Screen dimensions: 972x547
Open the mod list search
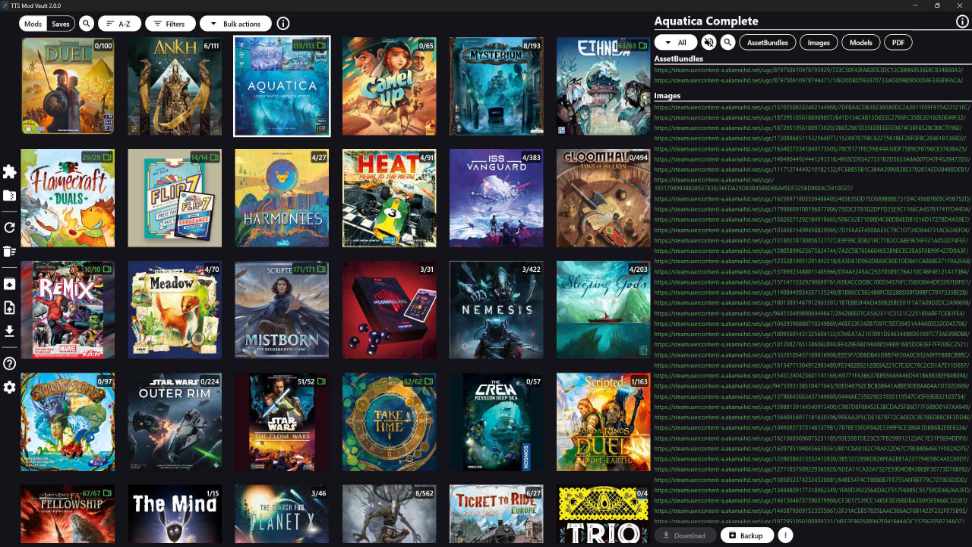point(86,24)
